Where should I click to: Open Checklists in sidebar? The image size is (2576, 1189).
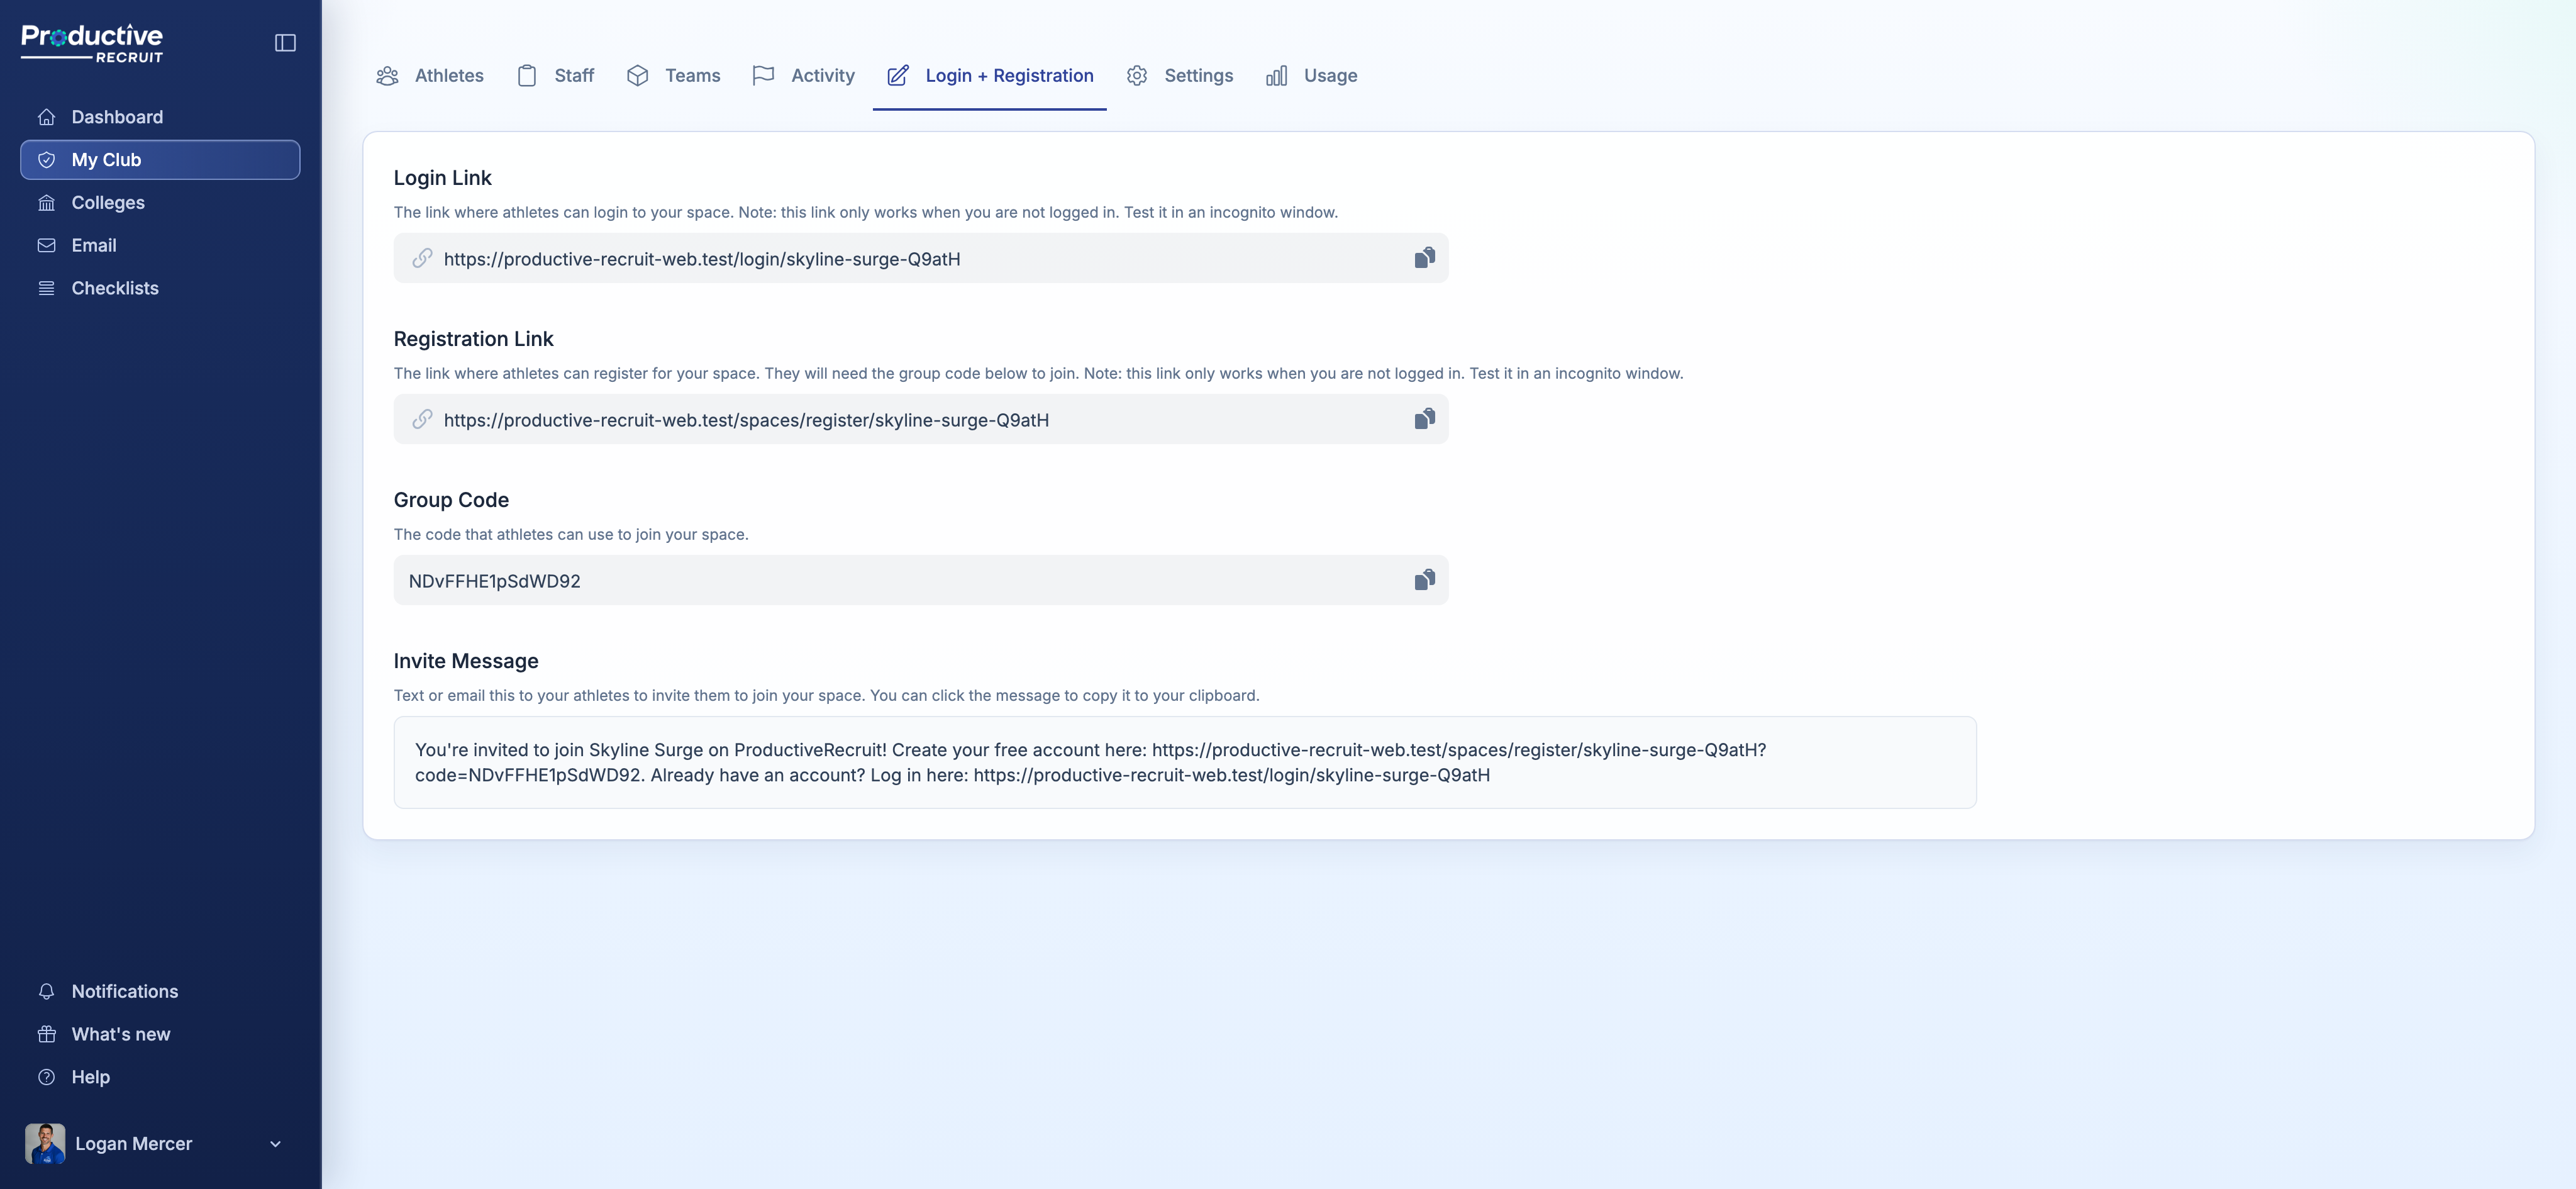pos(160,288)
